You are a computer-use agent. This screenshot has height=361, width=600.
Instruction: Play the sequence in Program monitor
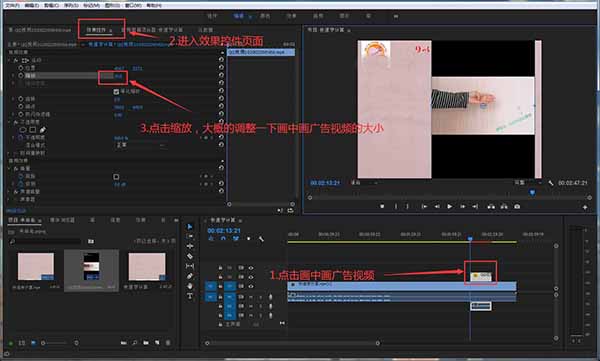point(450,206)
